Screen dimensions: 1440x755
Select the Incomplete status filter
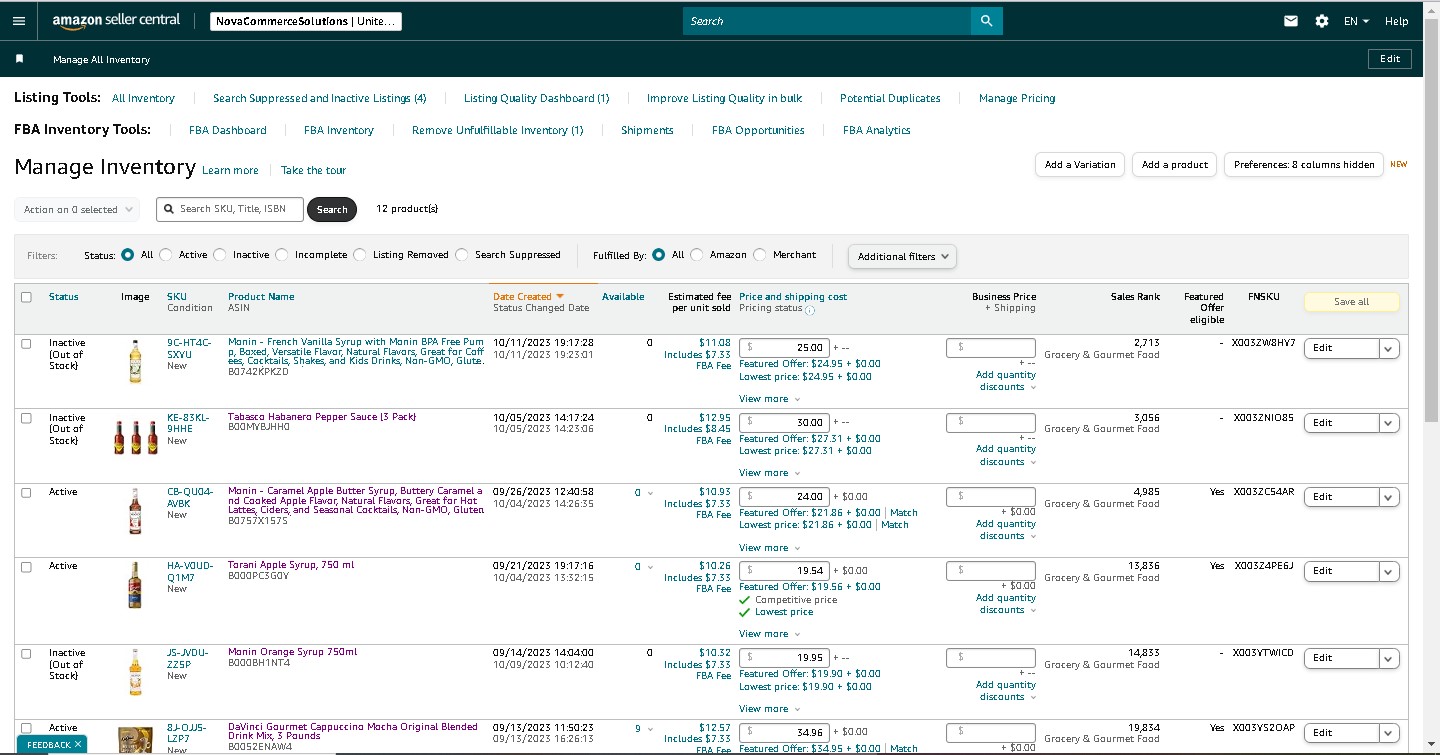pyautogui.click(x=282, y=255)
